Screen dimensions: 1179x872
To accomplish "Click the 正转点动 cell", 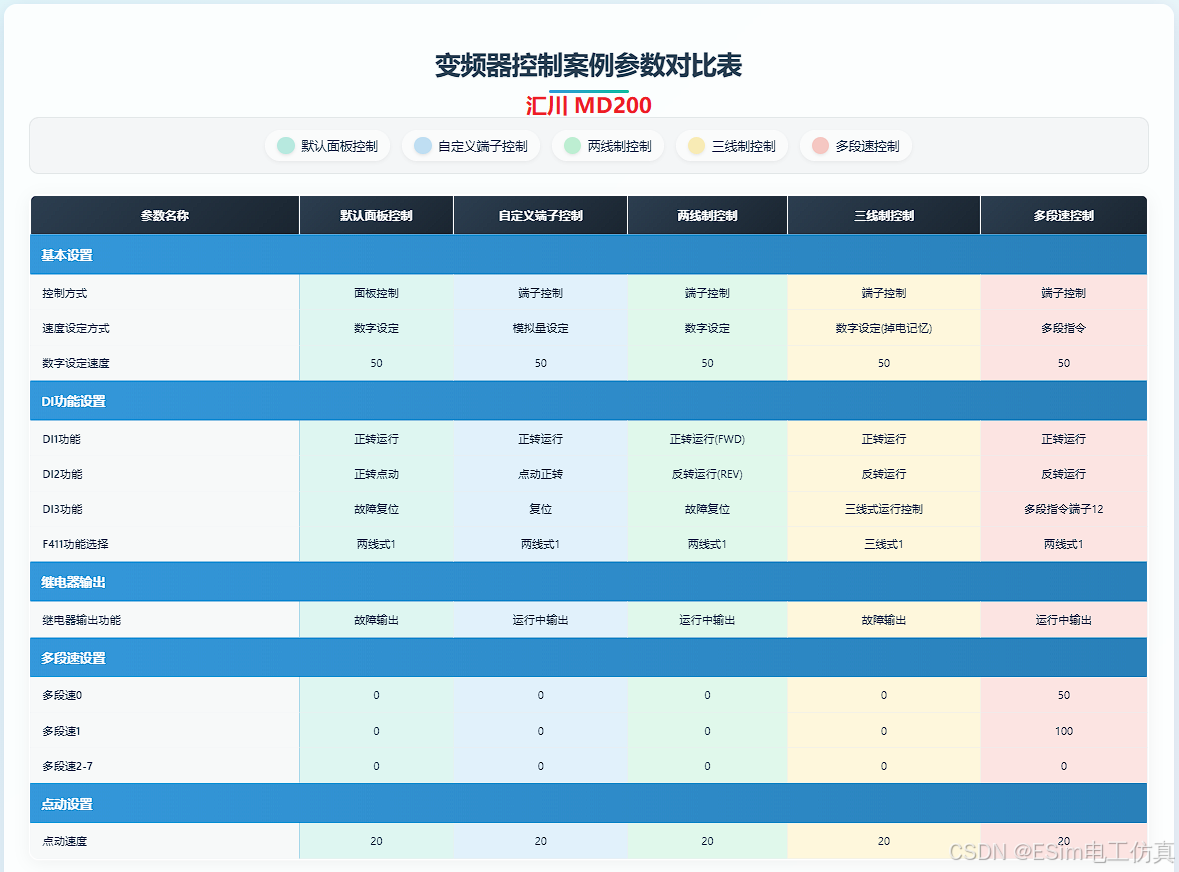I will (377, 474).
